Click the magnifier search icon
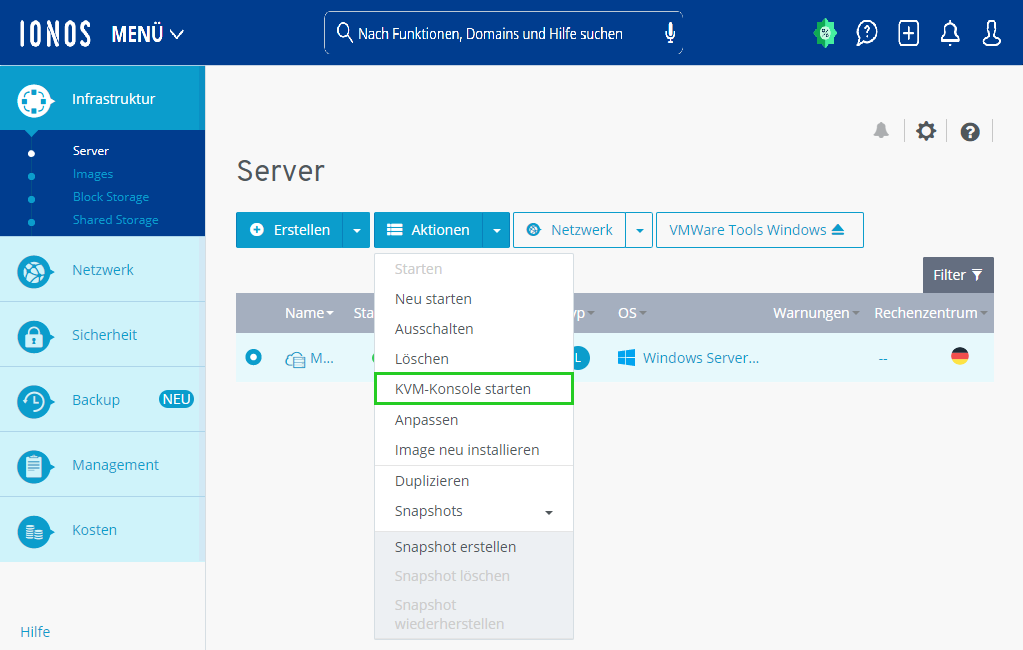This screenshot has height=650, width=1023. point(344,32)
